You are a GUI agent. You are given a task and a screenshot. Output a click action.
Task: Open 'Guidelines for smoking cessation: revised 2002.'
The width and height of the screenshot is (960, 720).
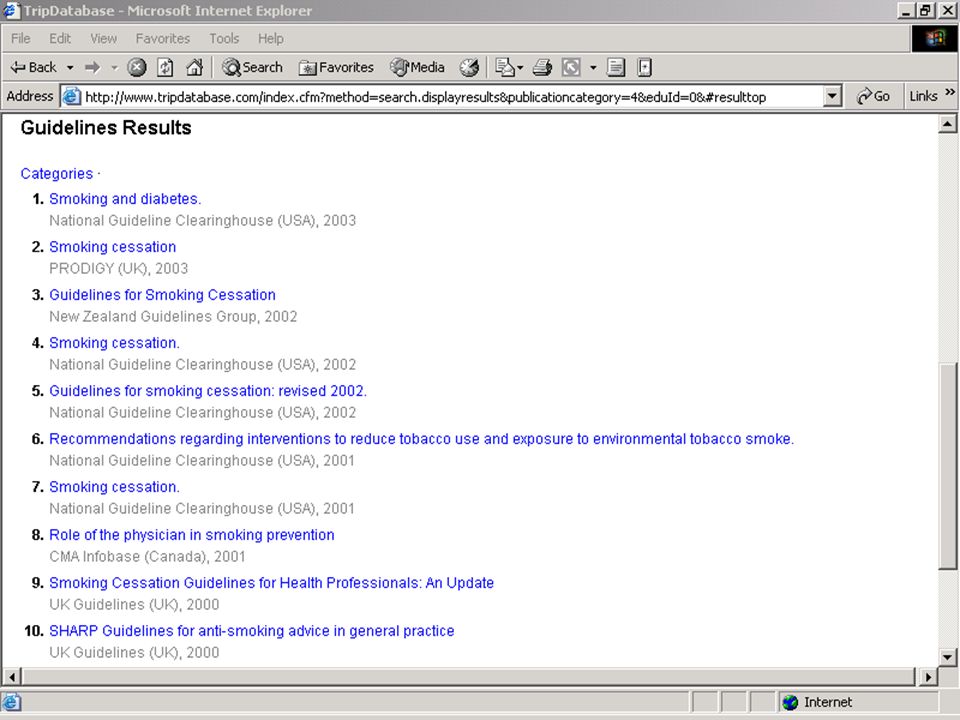pos(208,391)
